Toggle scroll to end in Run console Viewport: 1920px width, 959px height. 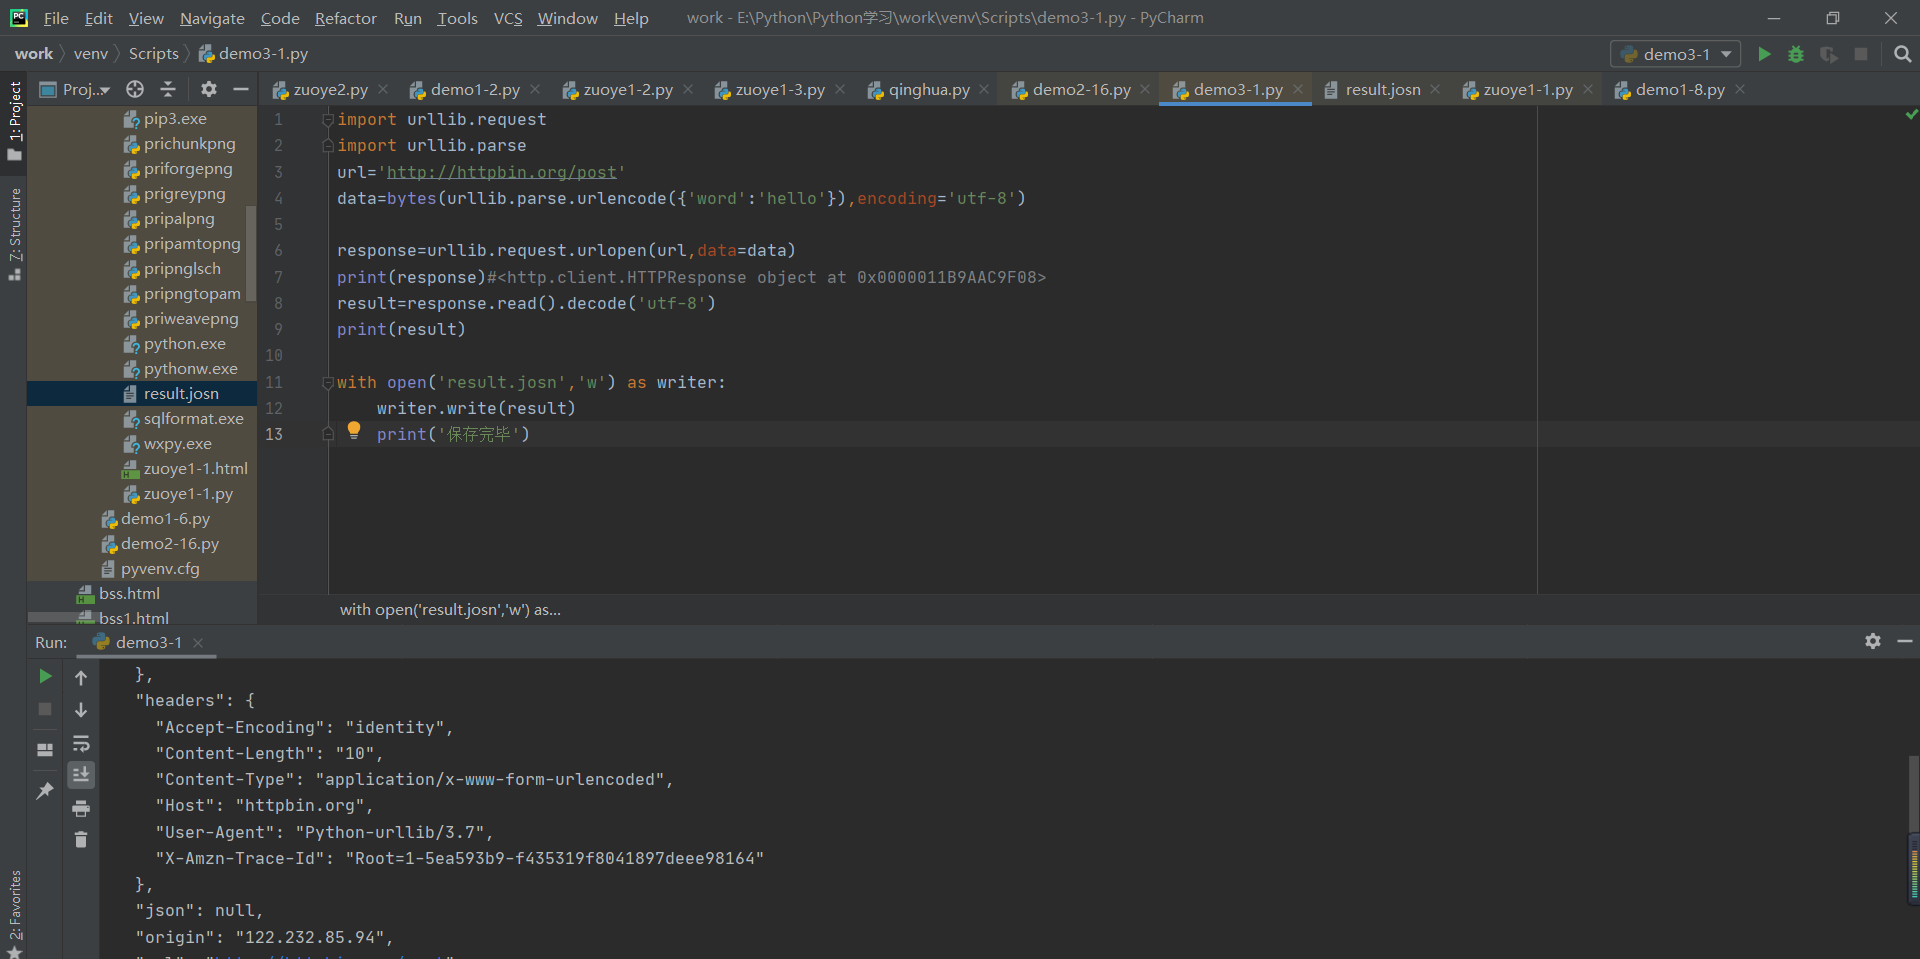[x=81, y=775]
